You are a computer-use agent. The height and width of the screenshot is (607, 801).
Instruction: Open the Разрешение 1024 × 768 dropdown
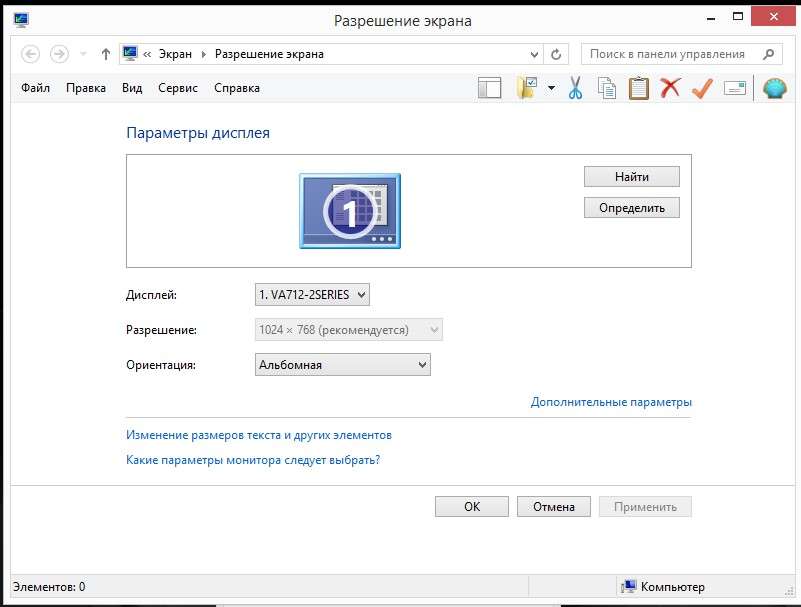coord(348,330)
